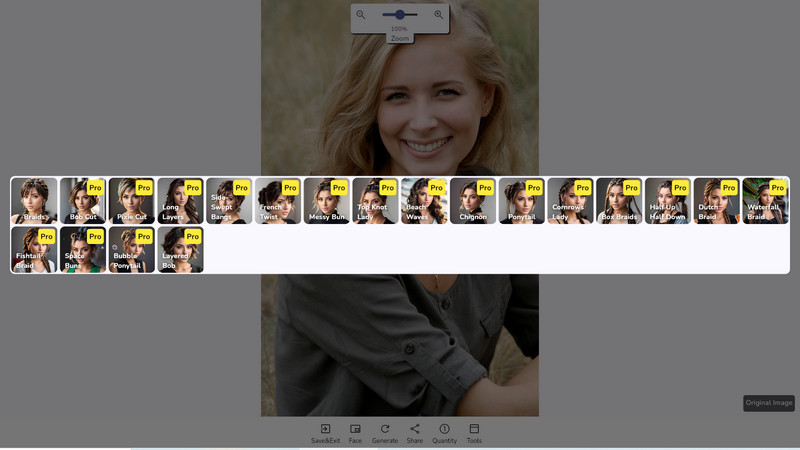The height and width of the screenshot is (450, 800).
Task: Open the Tools panel
Action: (474, 433)
